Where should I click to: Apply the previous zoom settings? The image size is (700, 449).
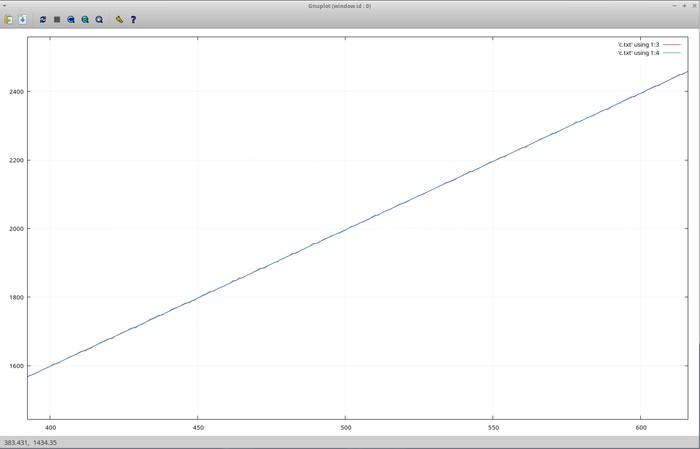71,19
